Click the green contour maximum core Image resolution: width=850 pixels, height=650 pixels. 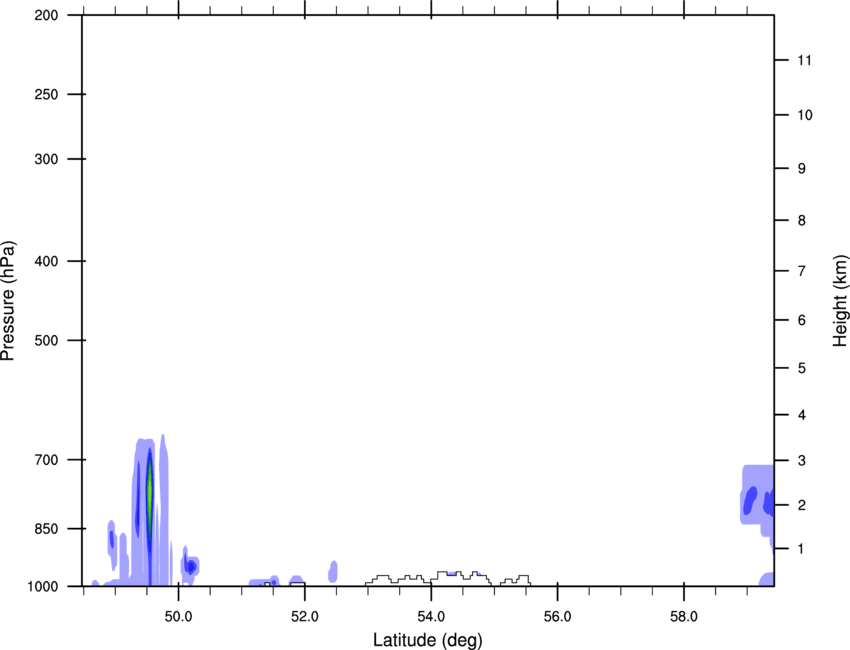(150, 492)
